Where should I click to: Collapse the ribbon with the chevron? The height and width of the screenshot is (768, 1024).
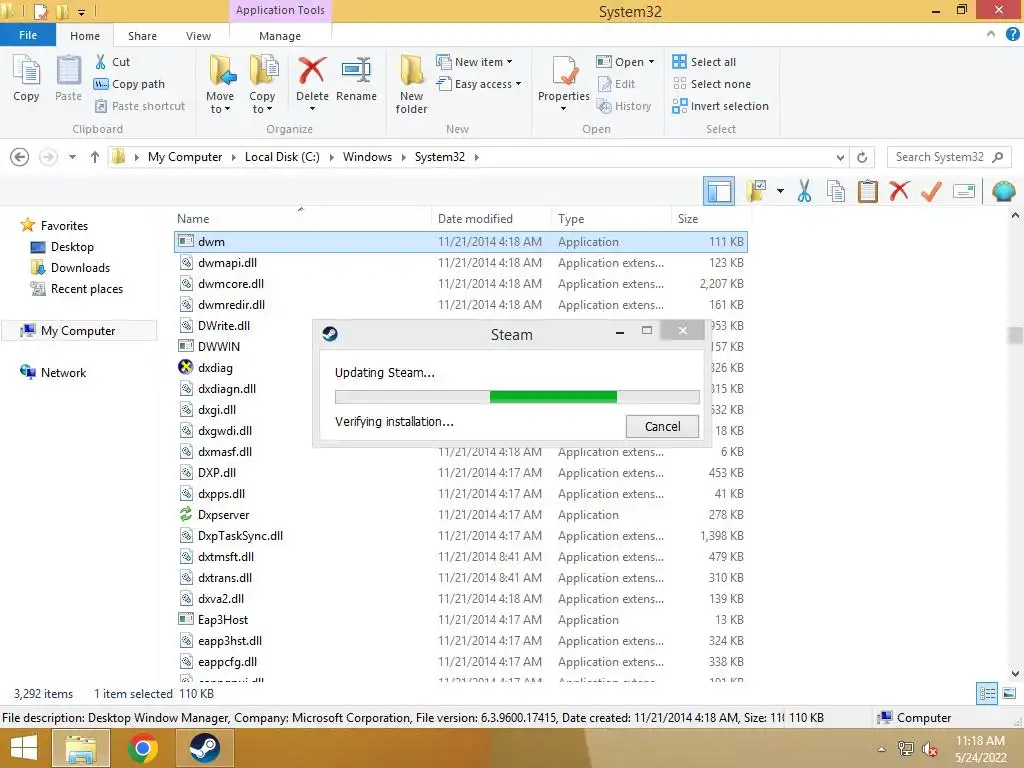click(x=991, y=34)
